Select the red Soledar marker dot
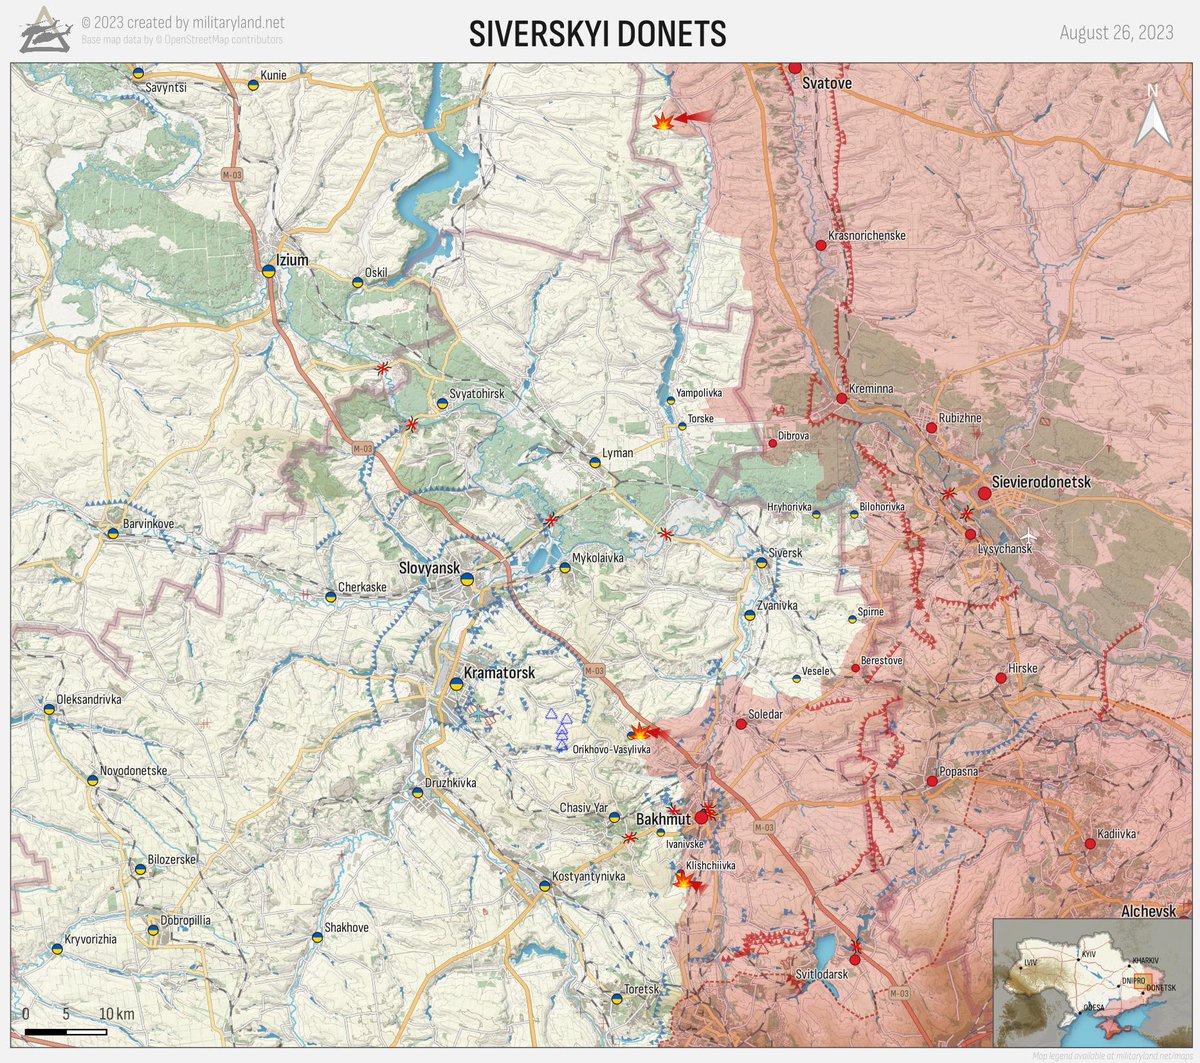1200x1063 pixels. pyautogui.click(x=741, y=723)
